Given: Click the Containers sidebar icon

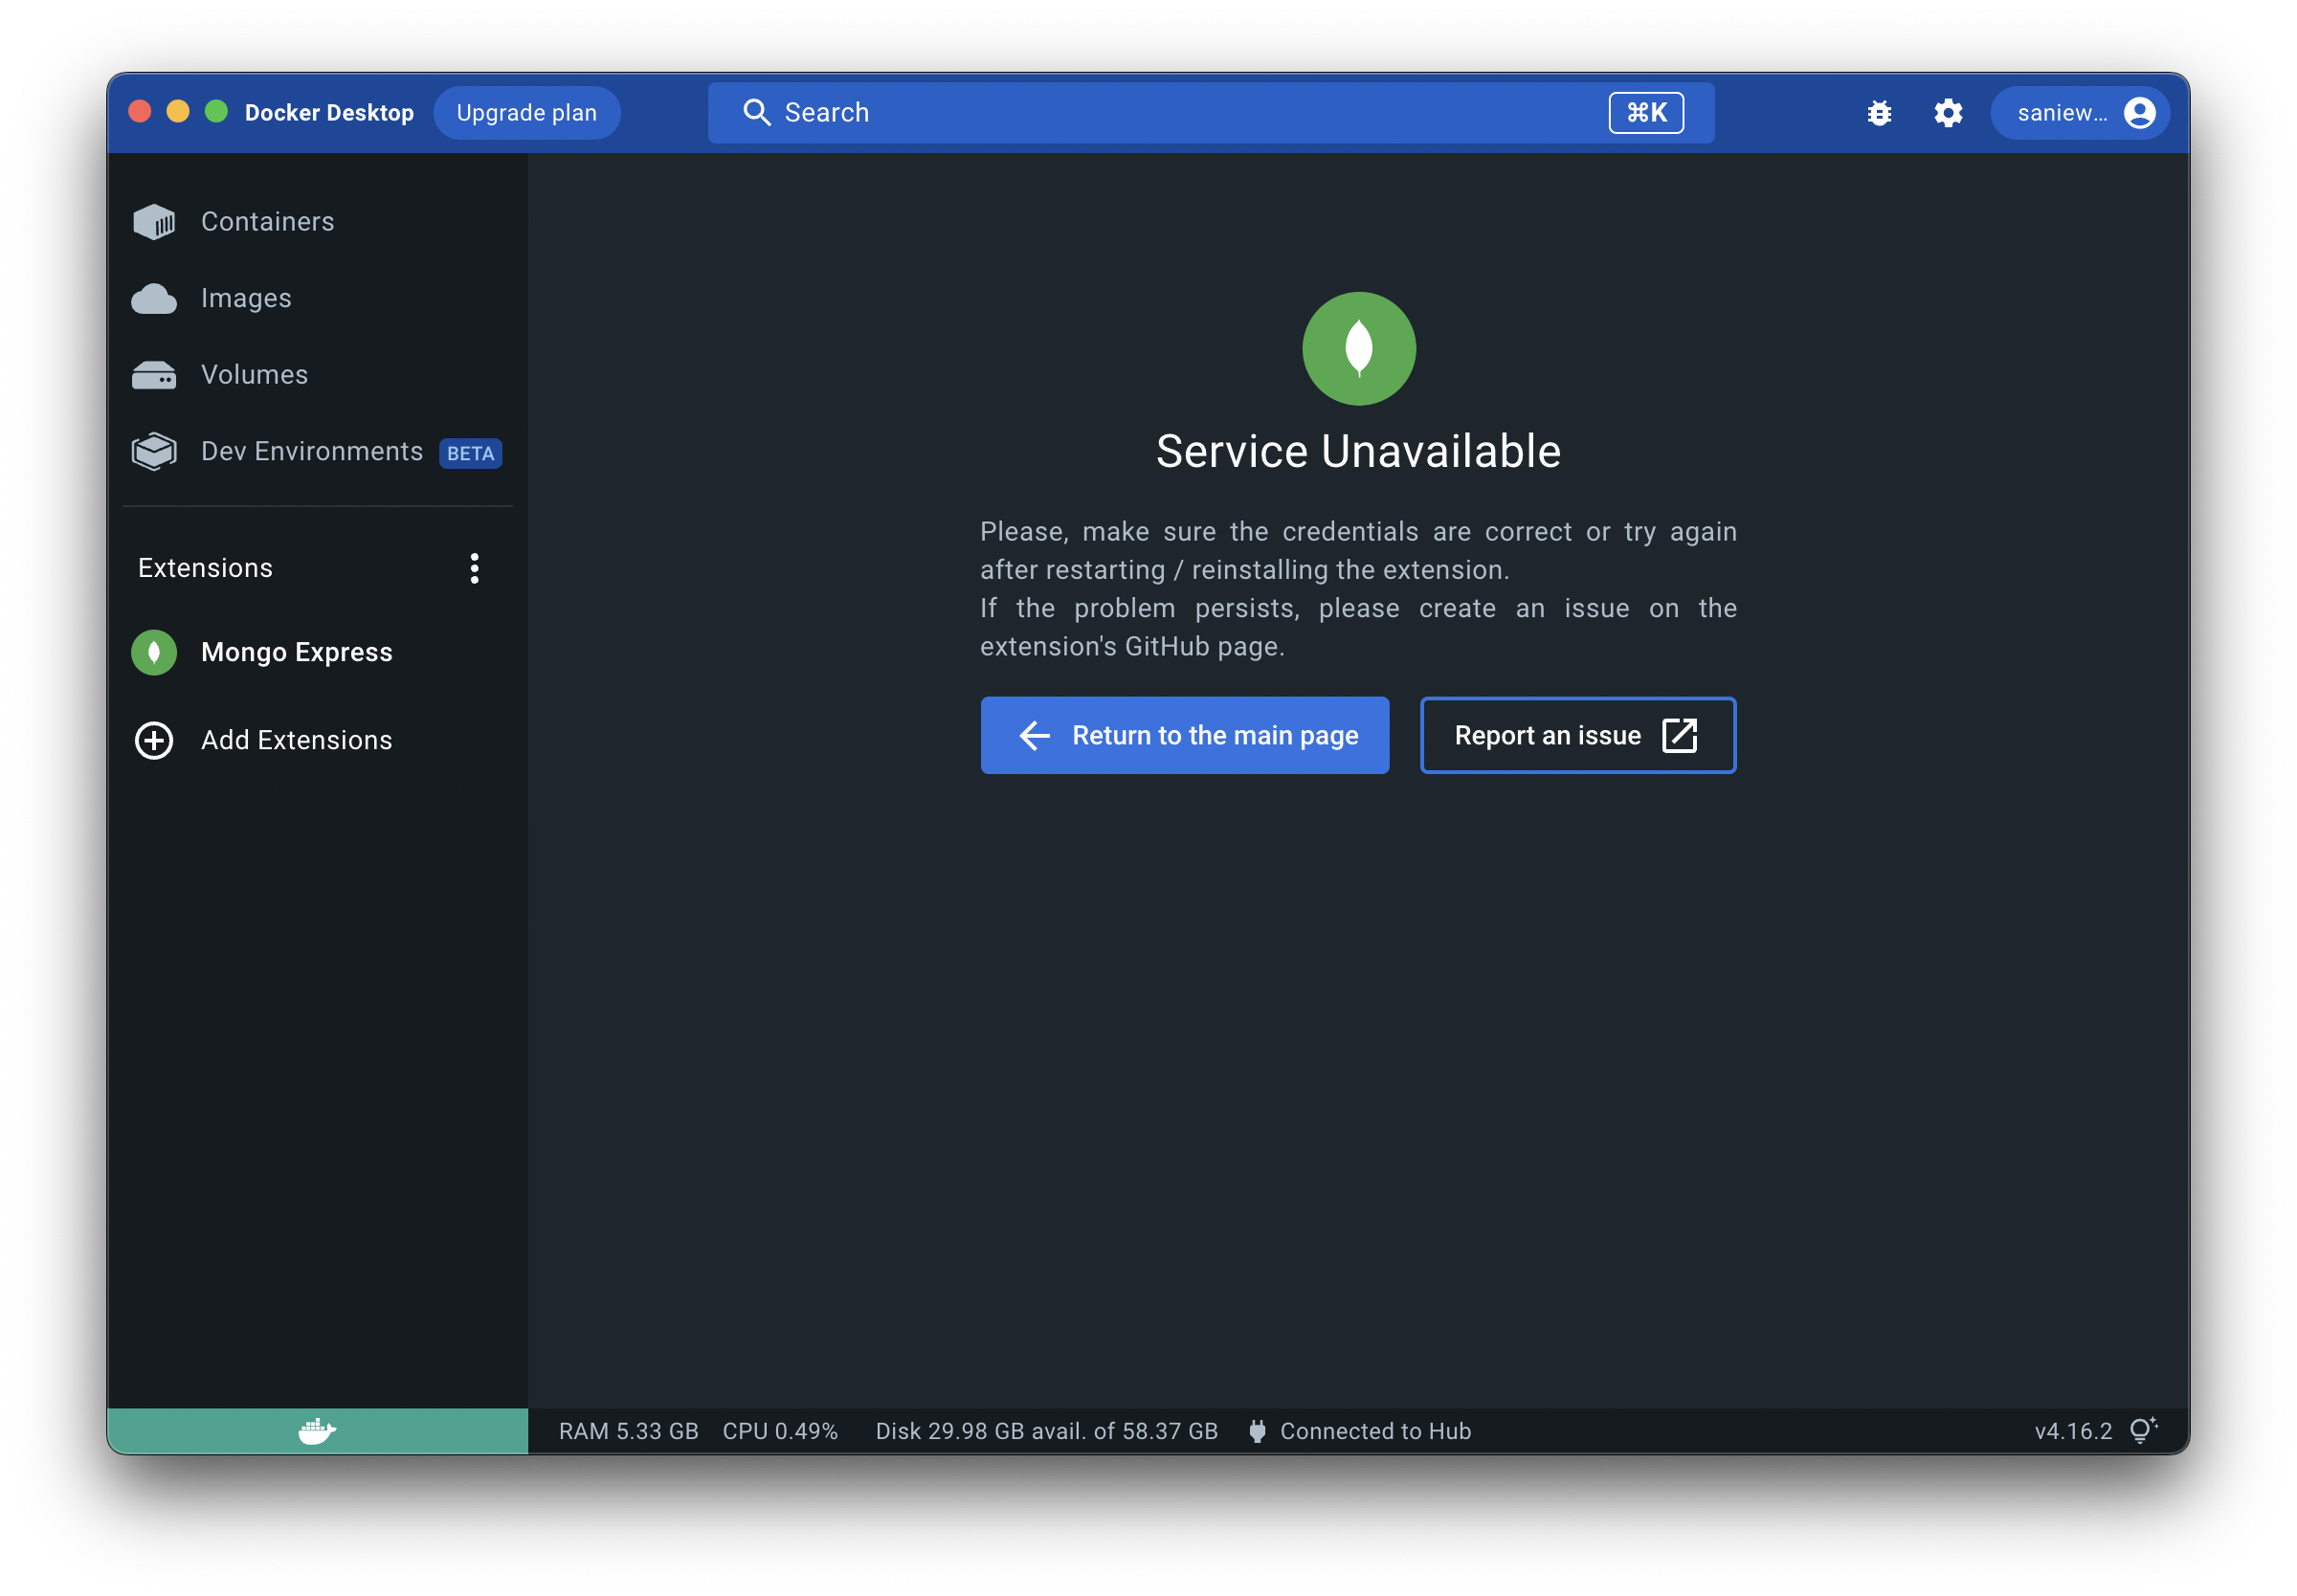Looking at the screenshot, I should pyautogui.click(x=154, y=221).
